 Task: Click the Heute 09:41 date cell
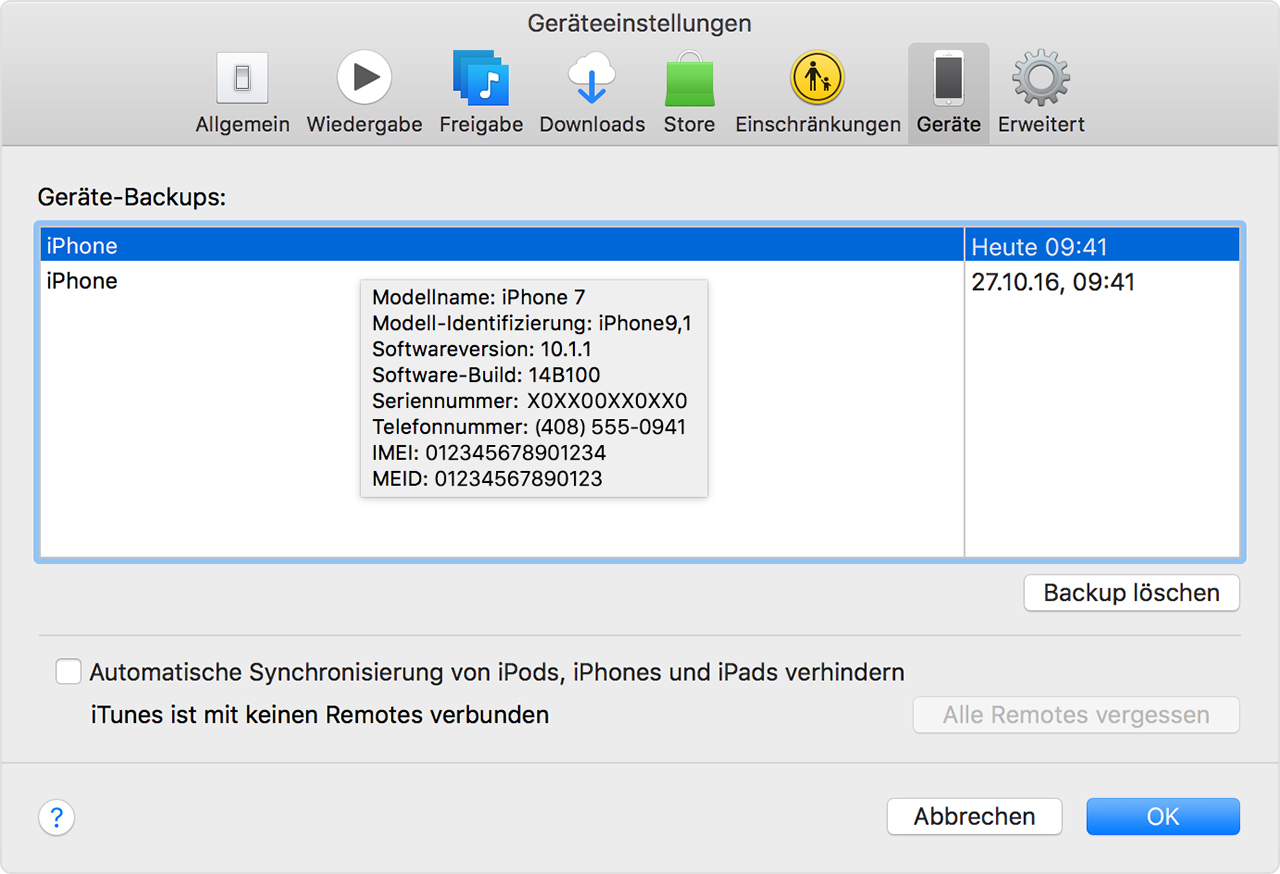point(1102,246)
